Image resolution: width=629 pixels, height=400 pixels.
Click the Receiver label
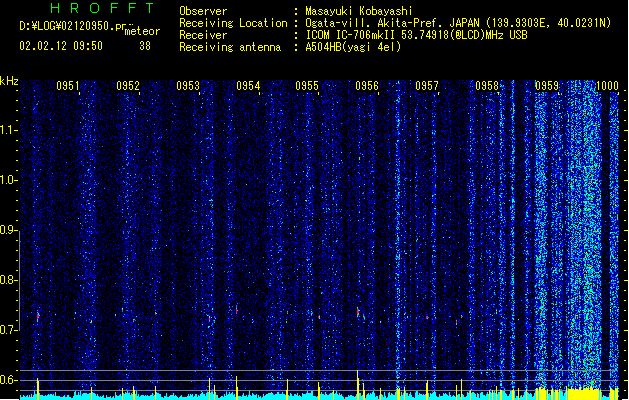[203, 35]
